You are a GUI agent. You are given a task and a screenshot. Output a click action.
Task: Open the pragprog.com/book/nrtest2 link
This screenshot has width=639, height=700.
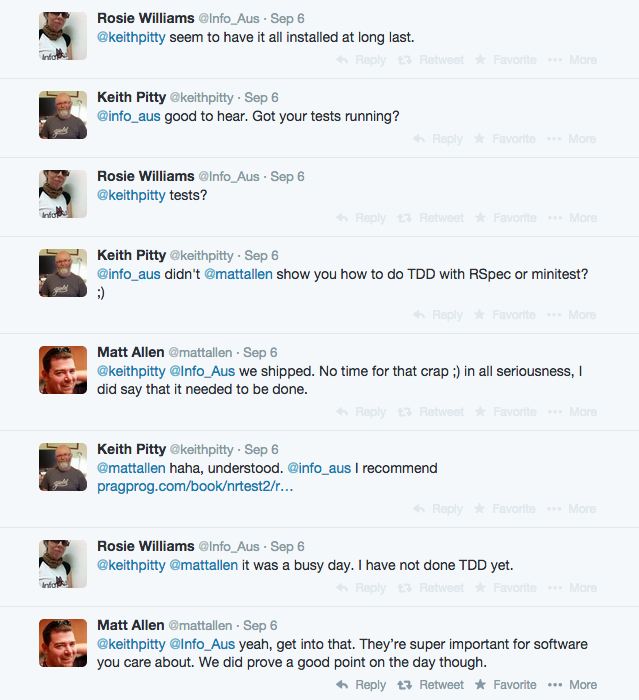coord(195,487)
